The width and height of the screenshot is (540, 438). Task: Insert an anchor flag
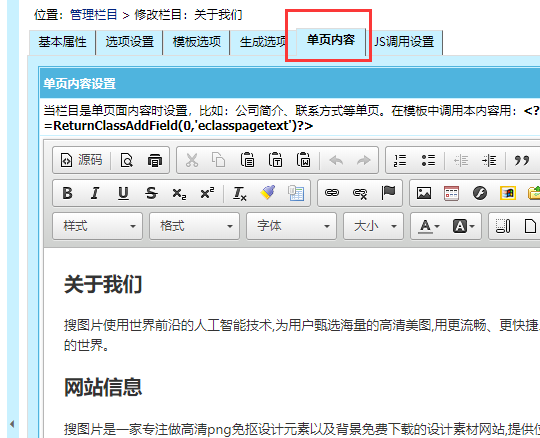[x=388, y=193]
